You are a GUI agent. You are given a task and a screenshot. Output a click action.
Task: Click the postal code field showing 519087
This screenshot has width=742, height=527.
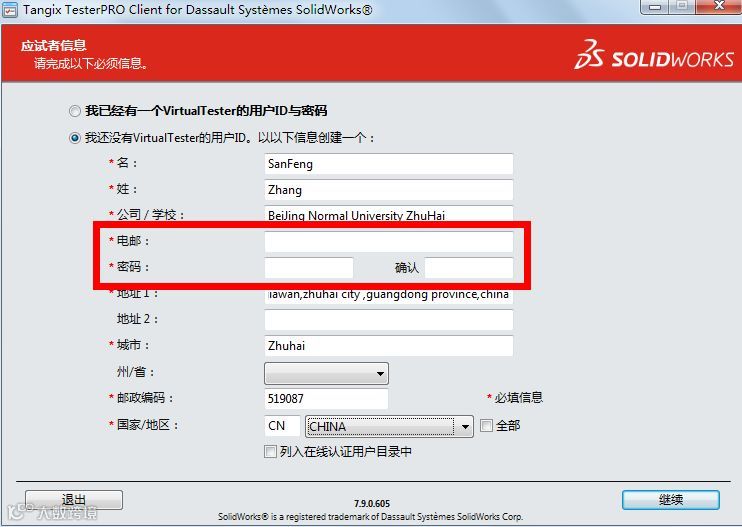click(327, 399)
